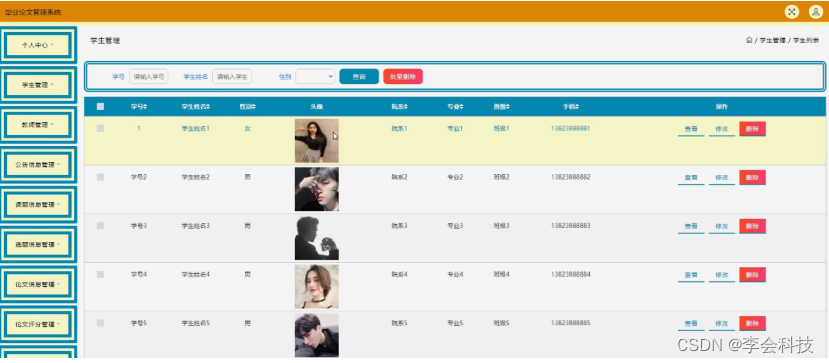
Task: Click the 专业2 cell
Action: 455,177
